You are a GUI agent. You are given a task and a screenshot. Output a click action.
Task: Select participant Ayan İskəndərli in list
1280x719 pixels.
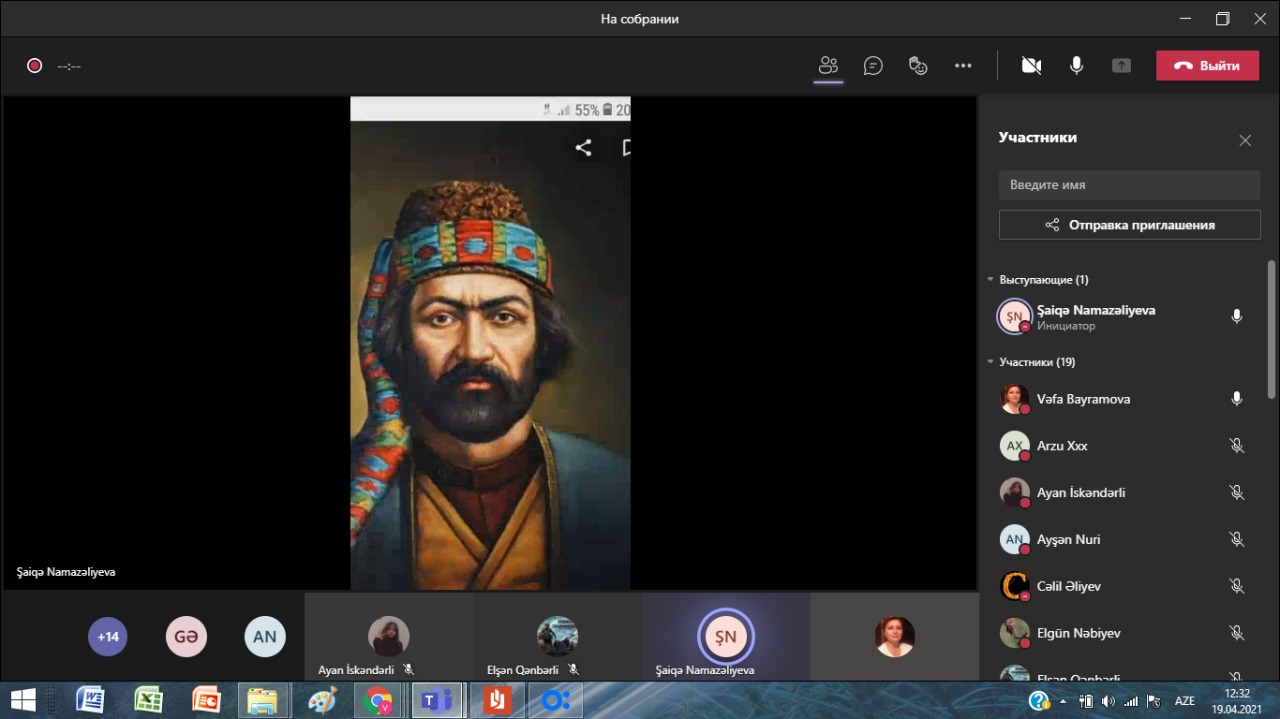1122,492
